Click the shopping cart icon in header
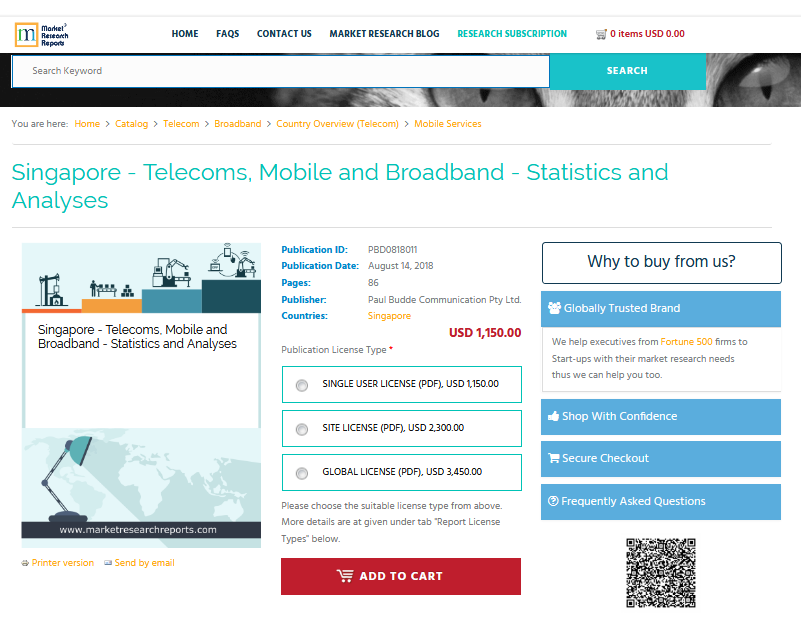 click(600, 34)
